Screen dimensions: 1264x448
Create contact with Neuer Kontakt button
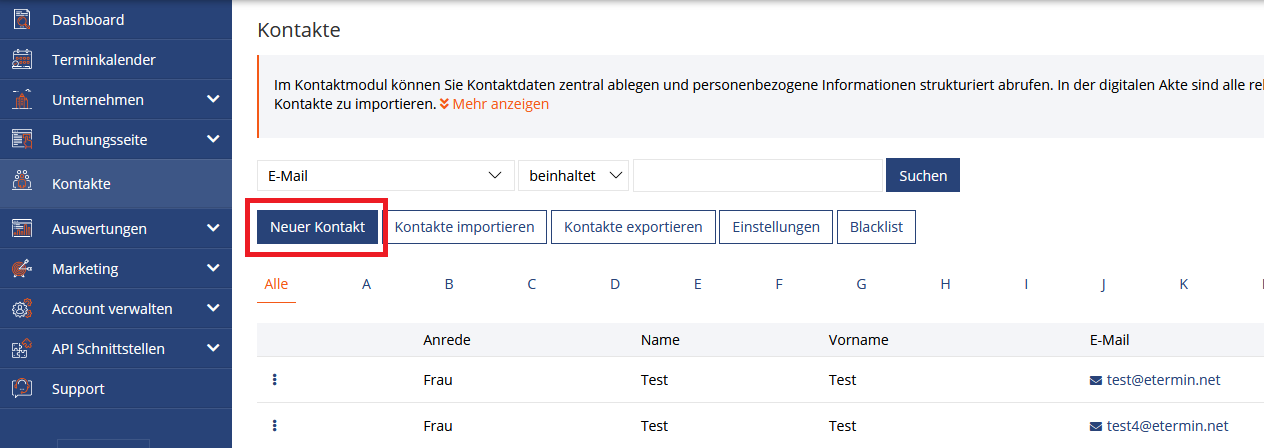pos(317,227)
